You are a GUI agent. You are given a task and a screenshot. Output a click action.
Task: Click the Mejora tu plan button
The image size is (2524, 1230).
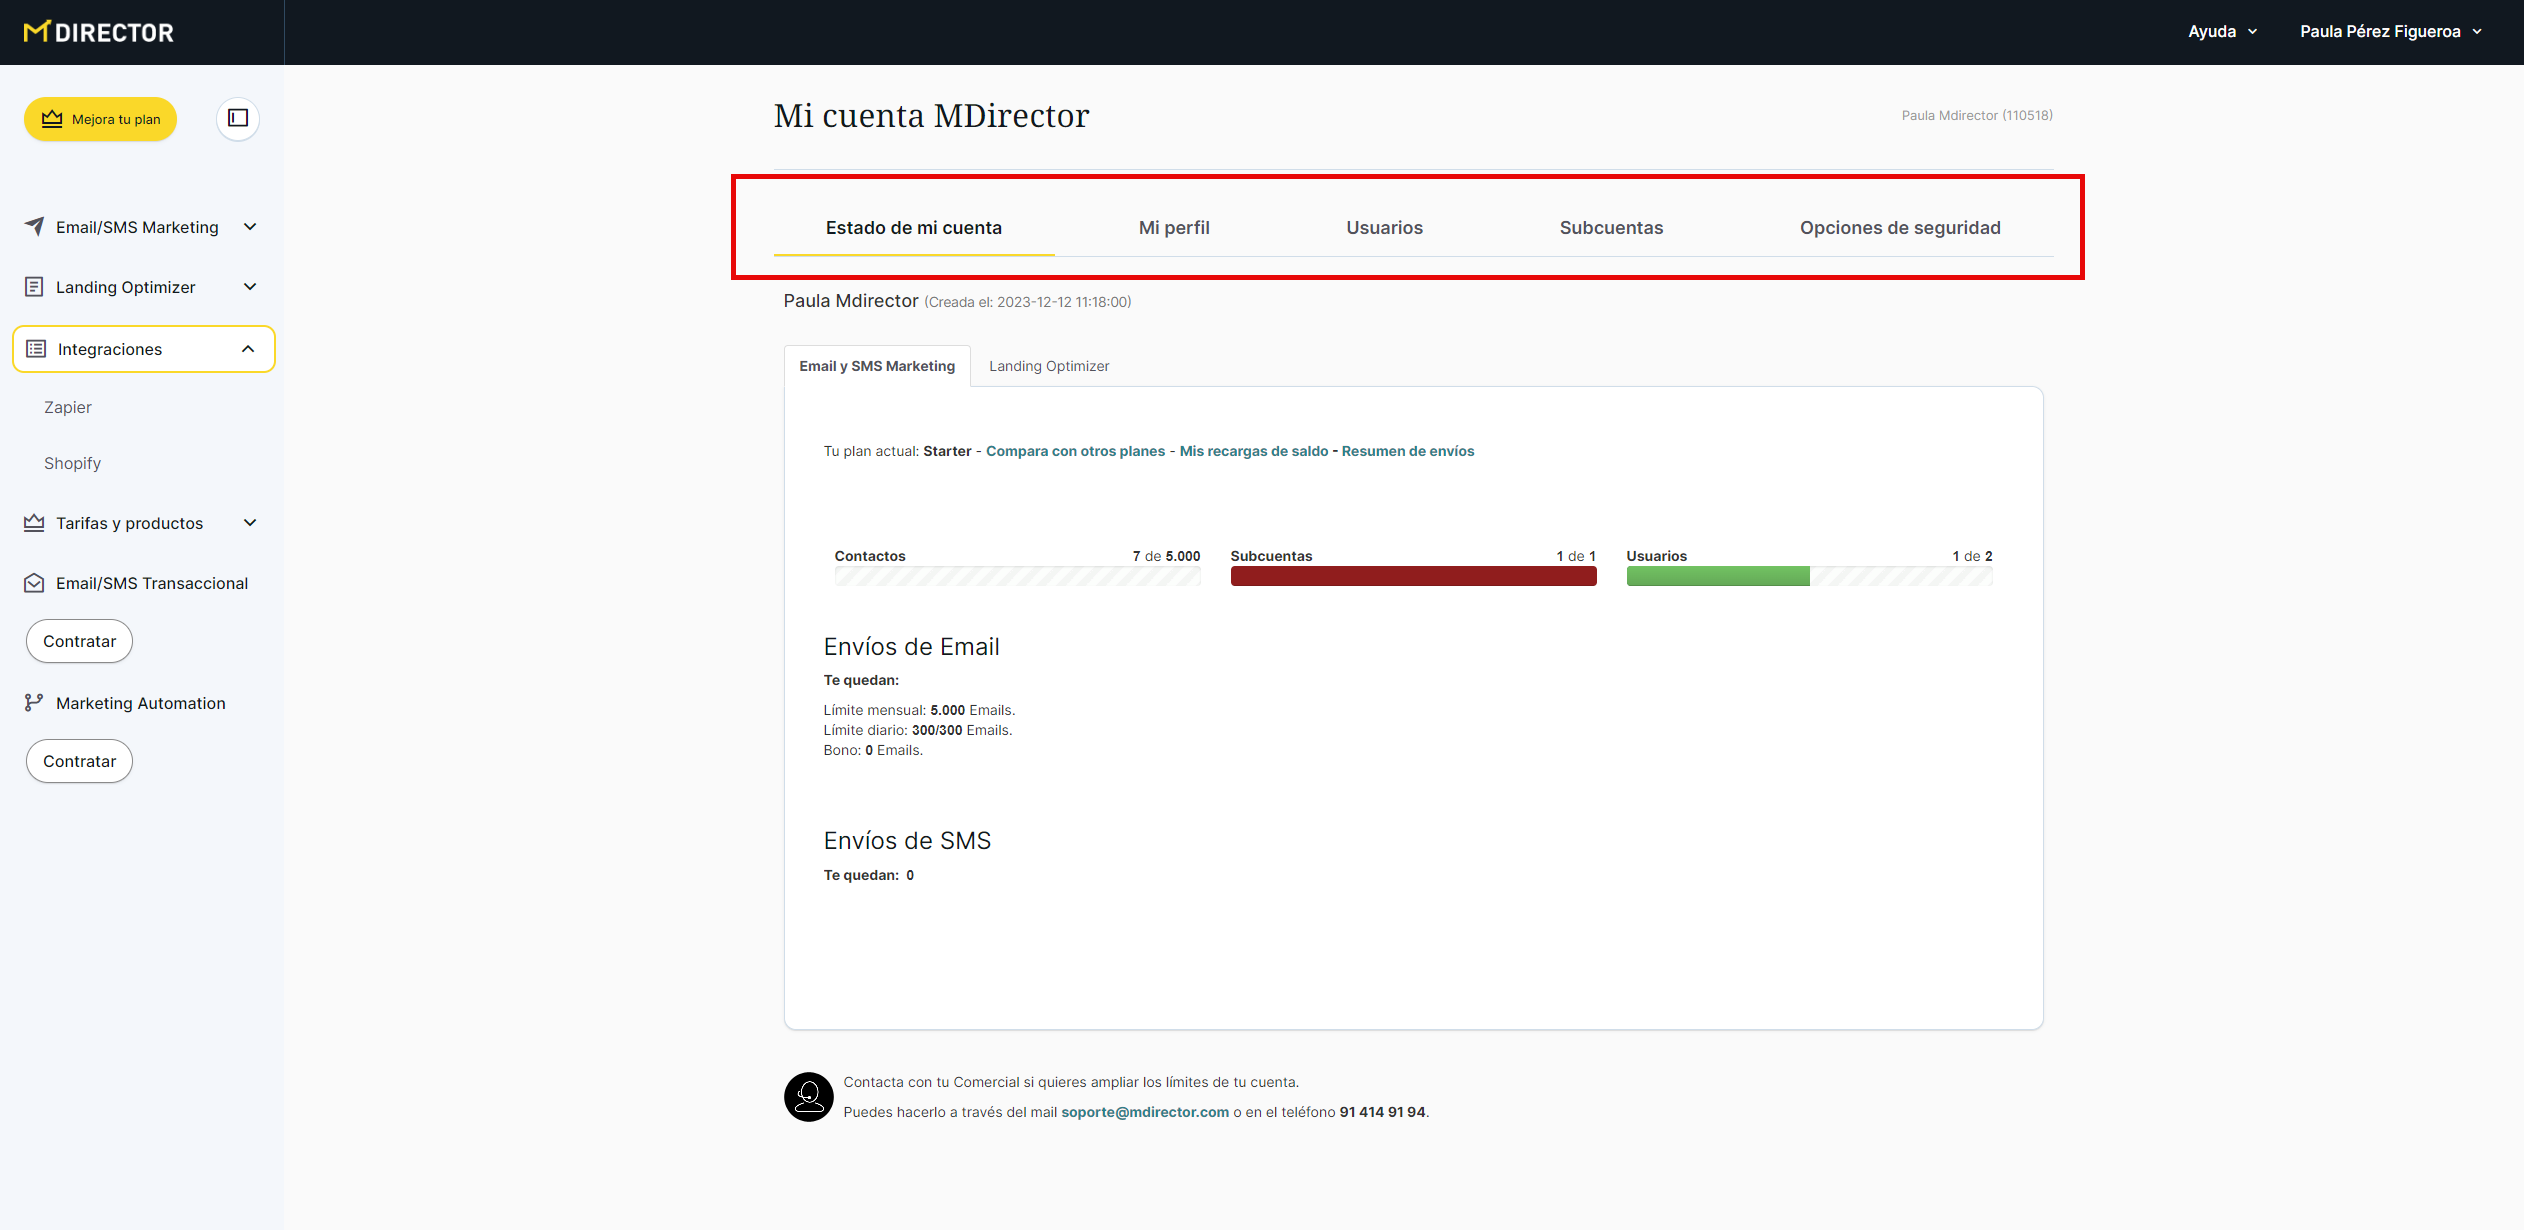click(100, 119)
